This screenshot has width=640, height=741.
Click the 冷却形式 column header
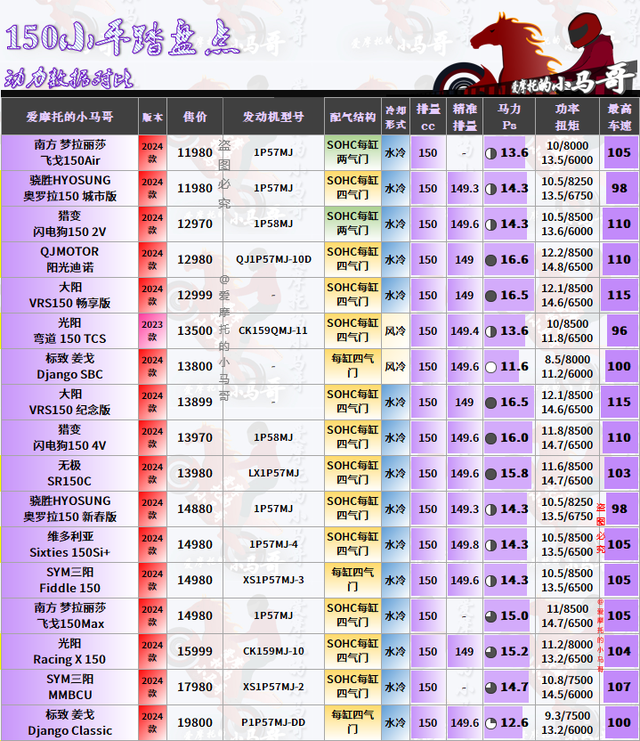point(395,117)
